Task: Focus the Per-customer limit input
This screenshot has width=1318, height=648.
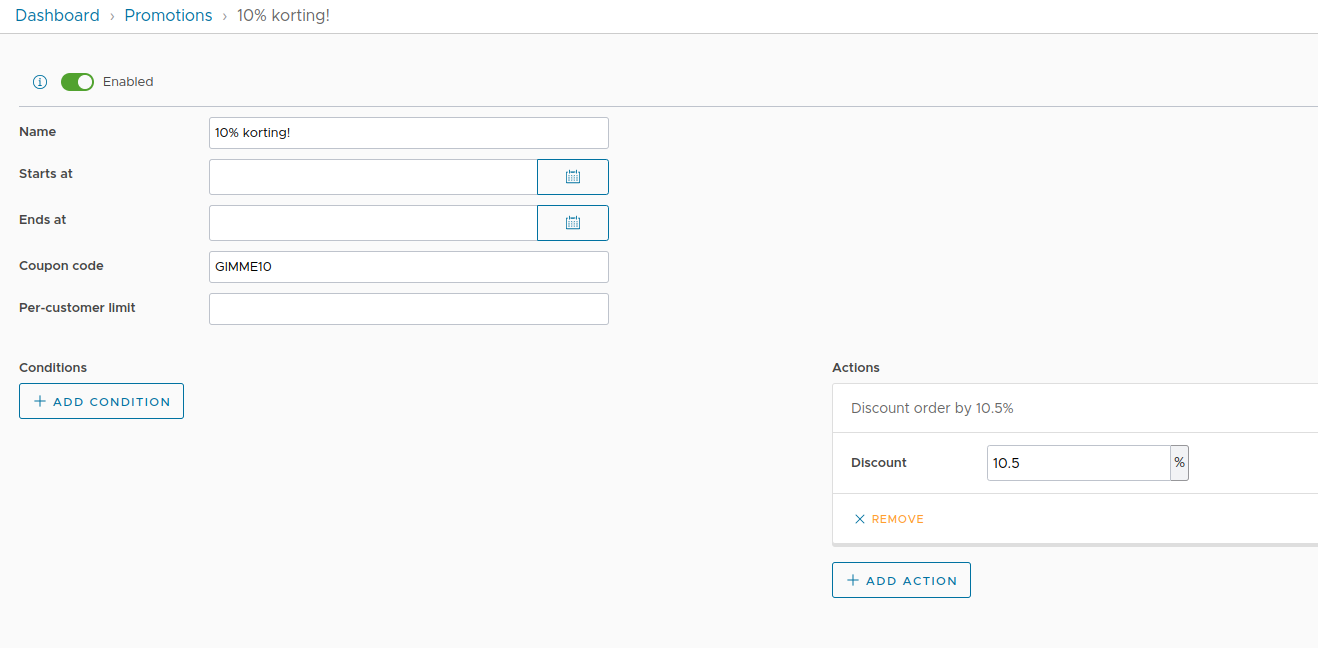Action: 408,308
